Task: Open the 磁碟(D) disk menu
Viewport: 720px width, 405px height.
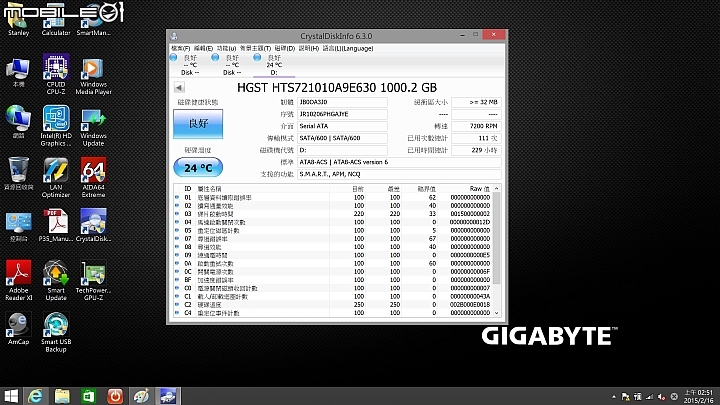Action: pos(285,48)
